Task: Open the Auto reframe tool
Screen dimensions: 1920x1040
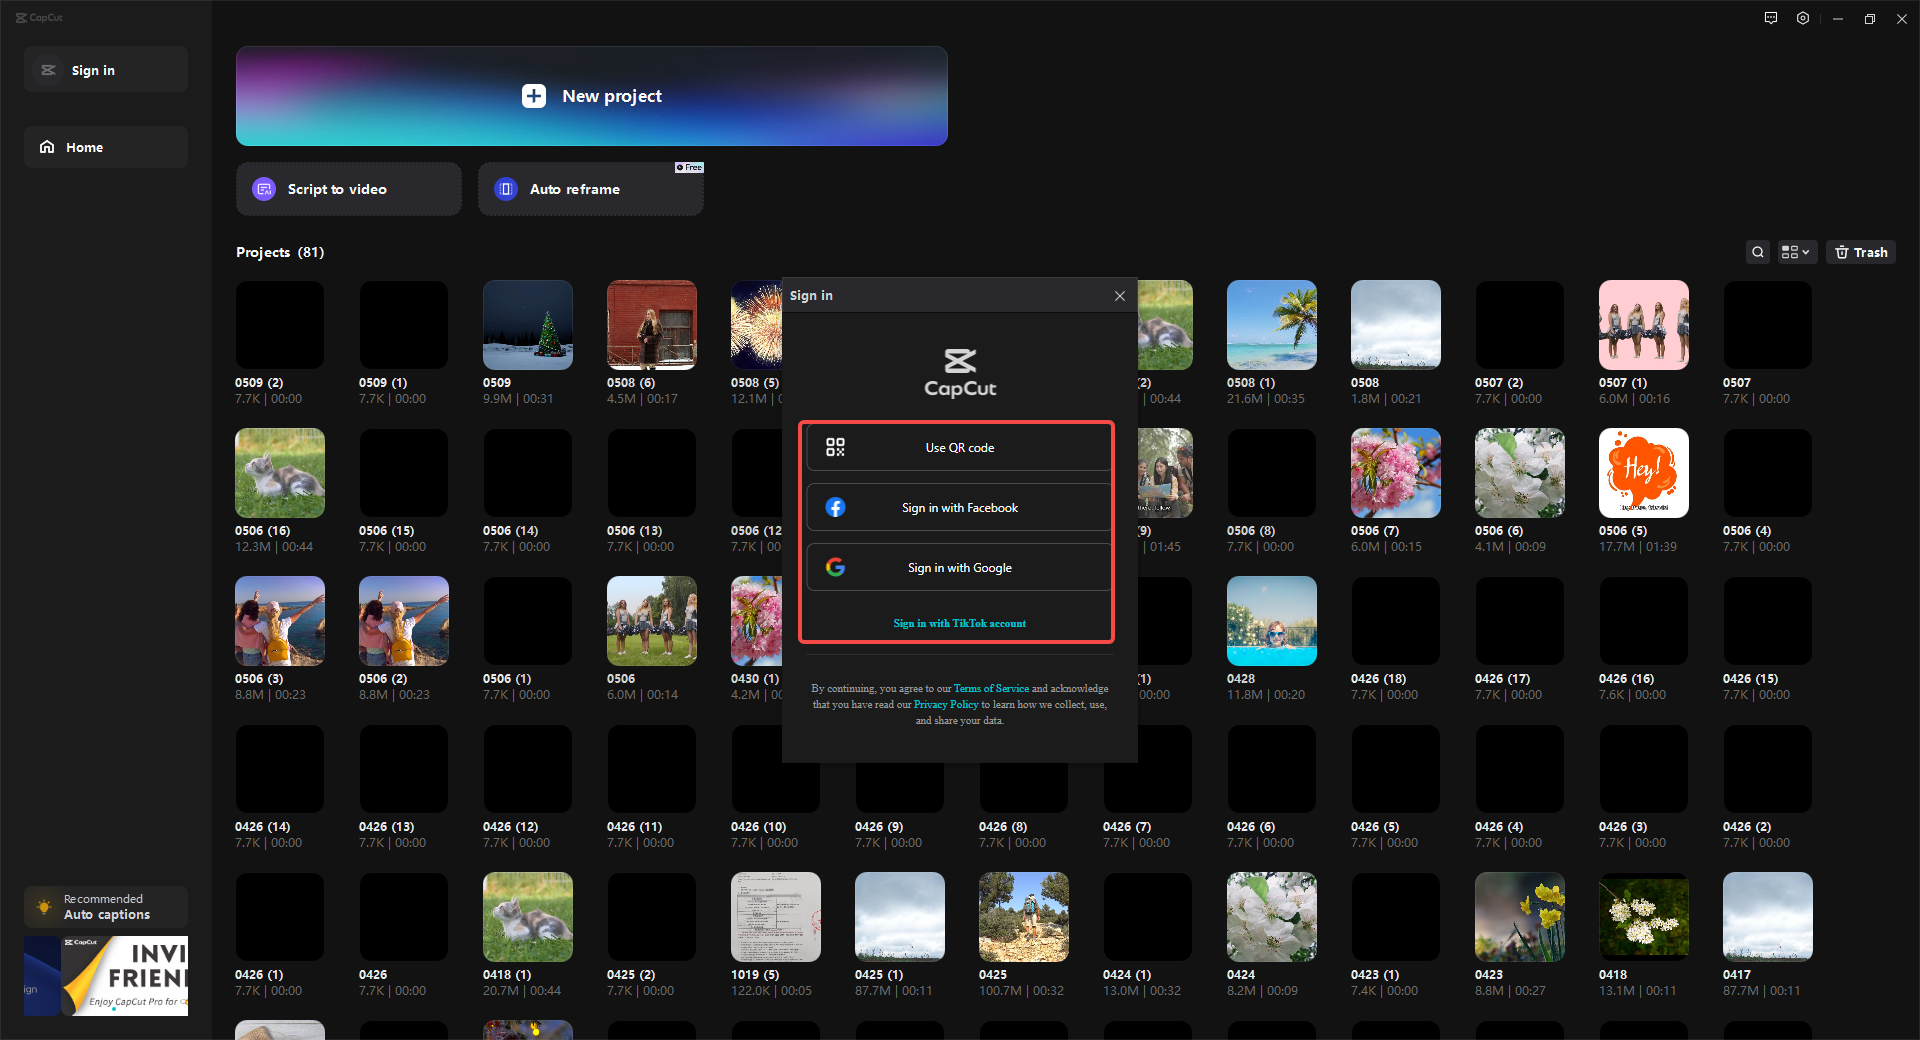Action: point(591,189)
